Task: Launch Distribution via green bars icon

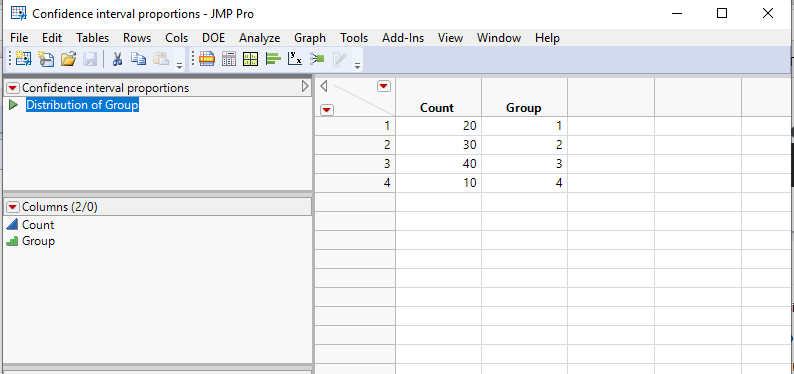Action: click(273, 59)
